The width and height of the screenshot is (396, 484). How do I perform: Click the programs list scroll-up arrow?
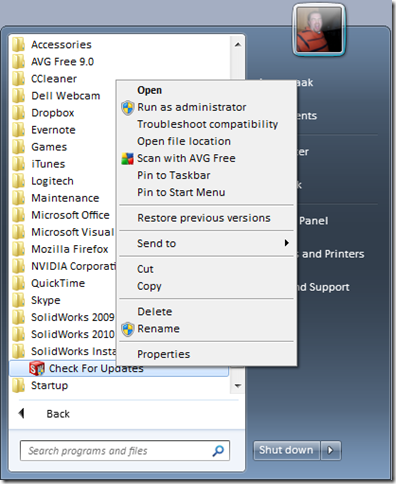pos(238,44)
